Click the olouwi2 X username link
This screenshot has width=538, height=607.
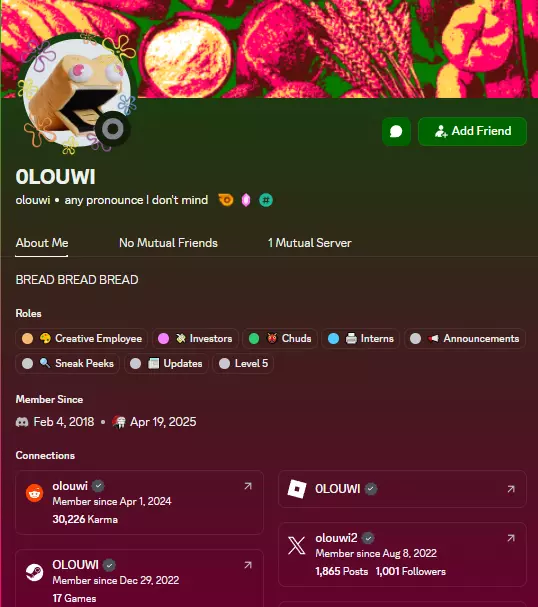[336, 538]
